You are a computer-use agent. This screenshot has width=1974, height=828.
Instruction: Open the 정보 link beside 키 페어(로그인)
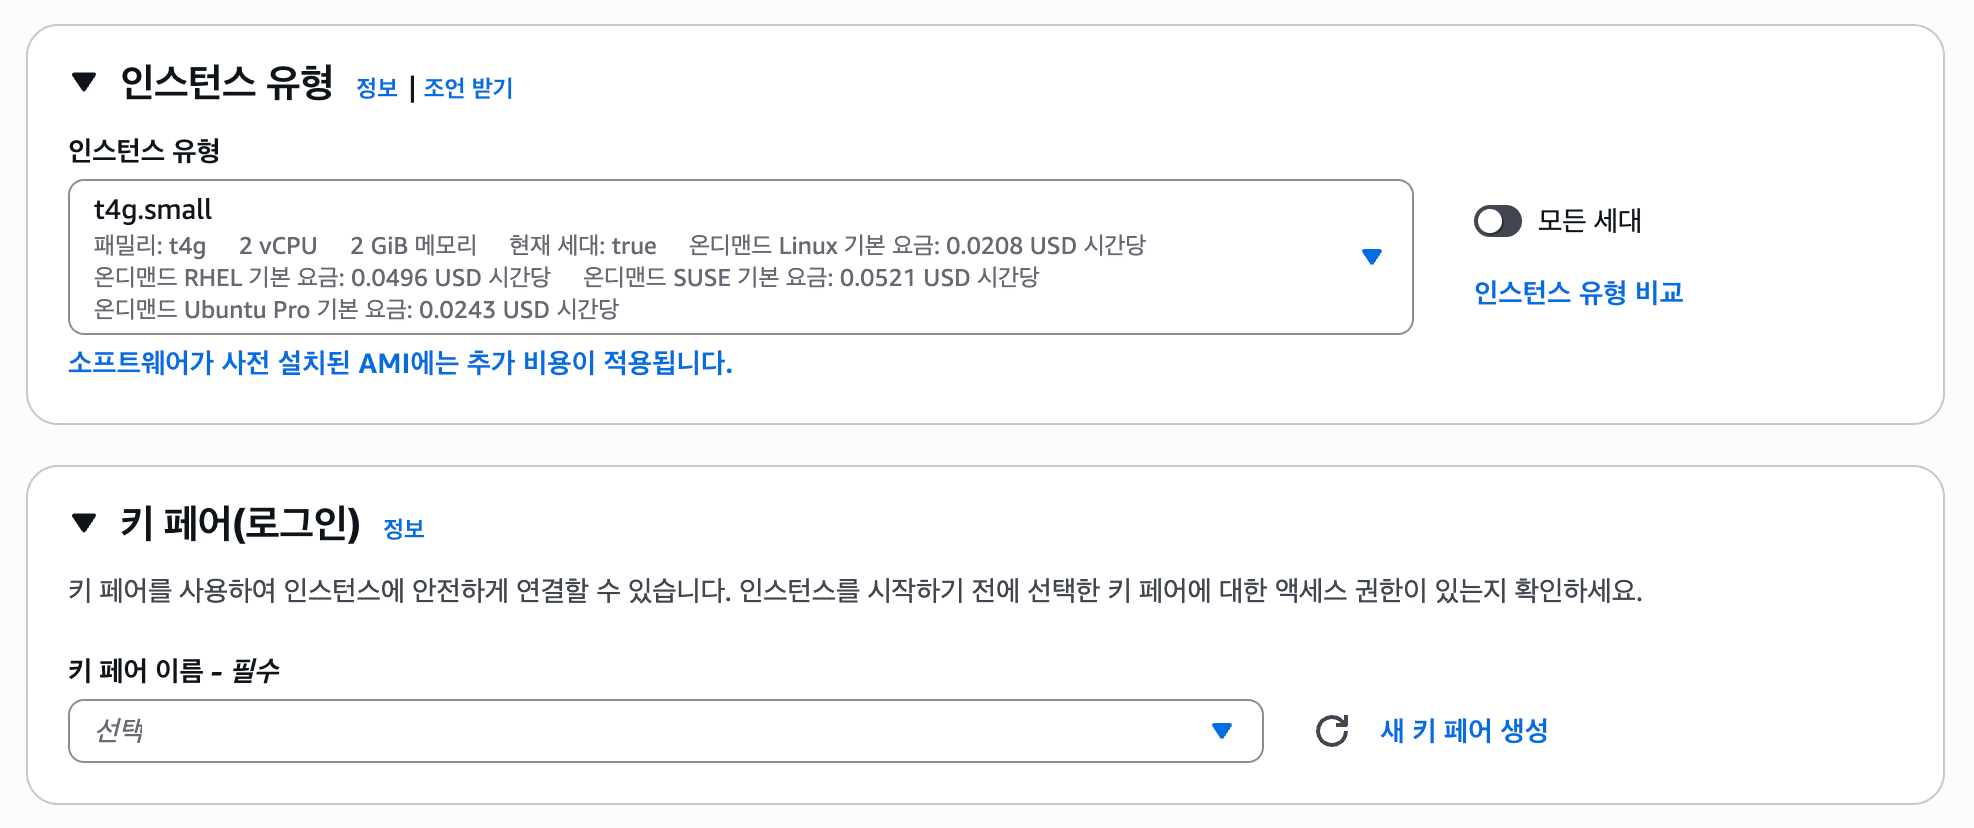pyautogui.click(x=403, y=529)
